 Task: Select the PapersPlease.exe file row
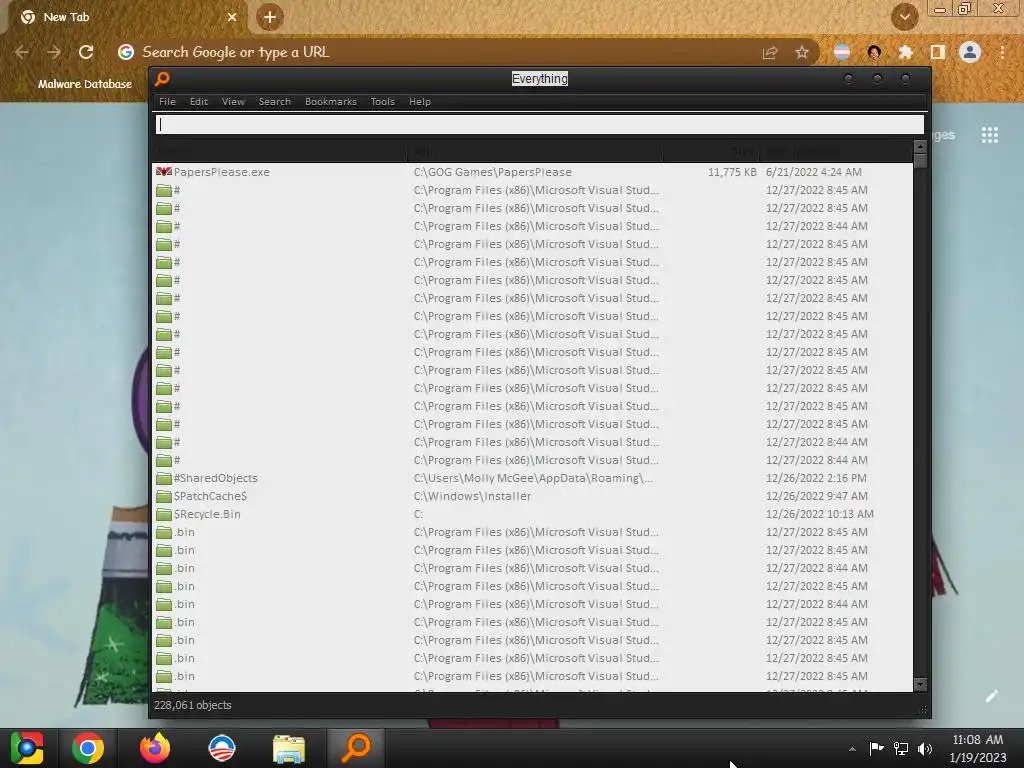tap(532, 172)
